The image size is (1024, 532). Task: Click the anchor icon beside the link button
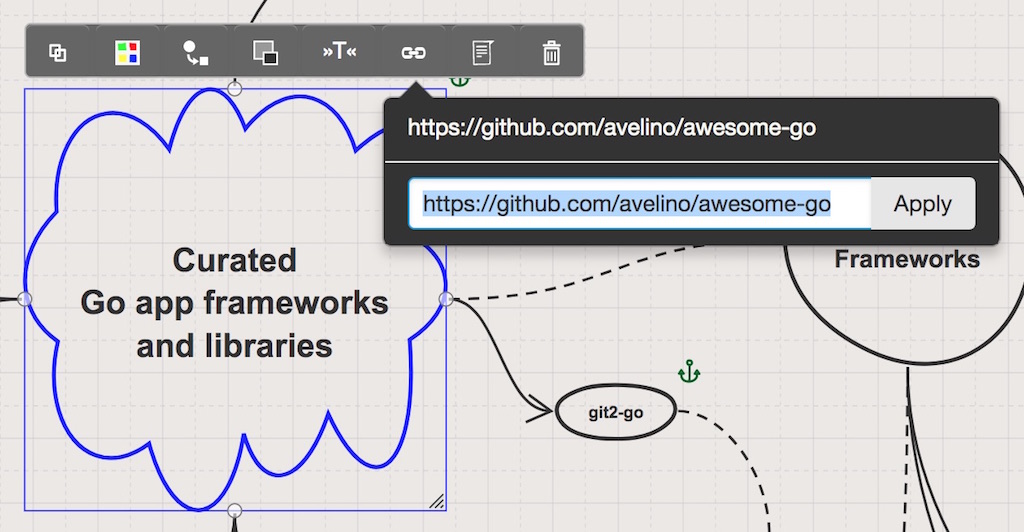[x=460, y=80]
